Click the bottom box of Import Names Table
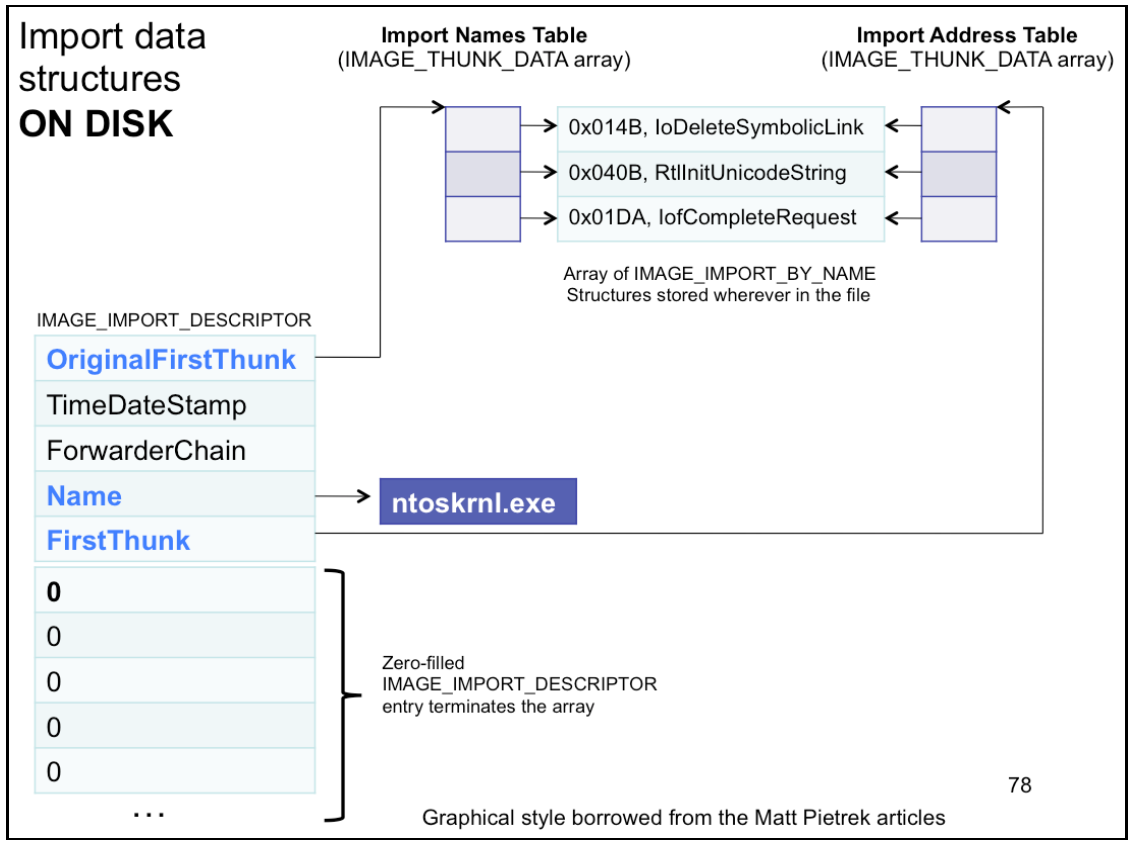Viewport: 1131px width, 845px height. tap(482, 219)
